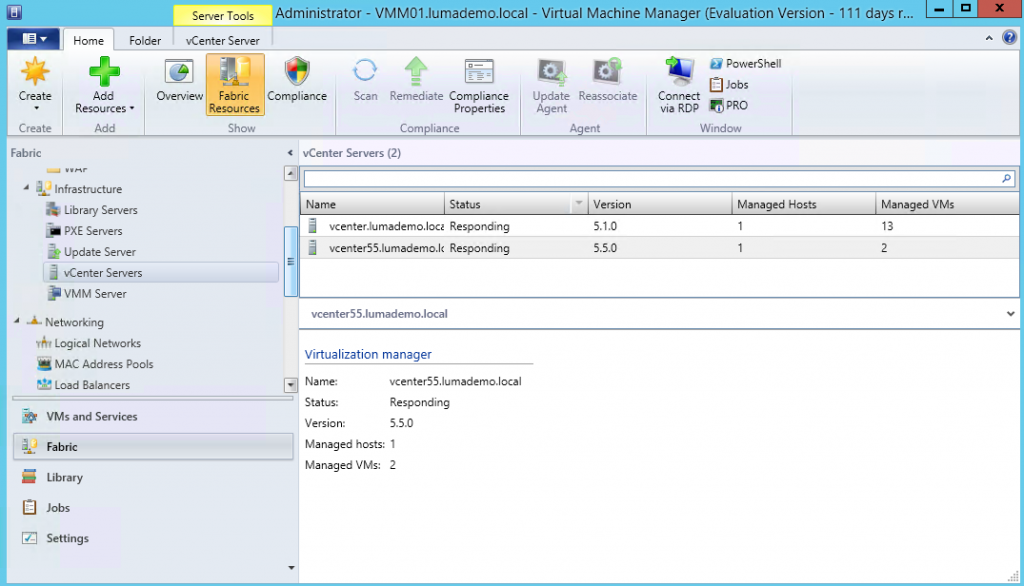Select Library Servers in the tree
The image size is (1024, 586).
click(x=92, y=210)
